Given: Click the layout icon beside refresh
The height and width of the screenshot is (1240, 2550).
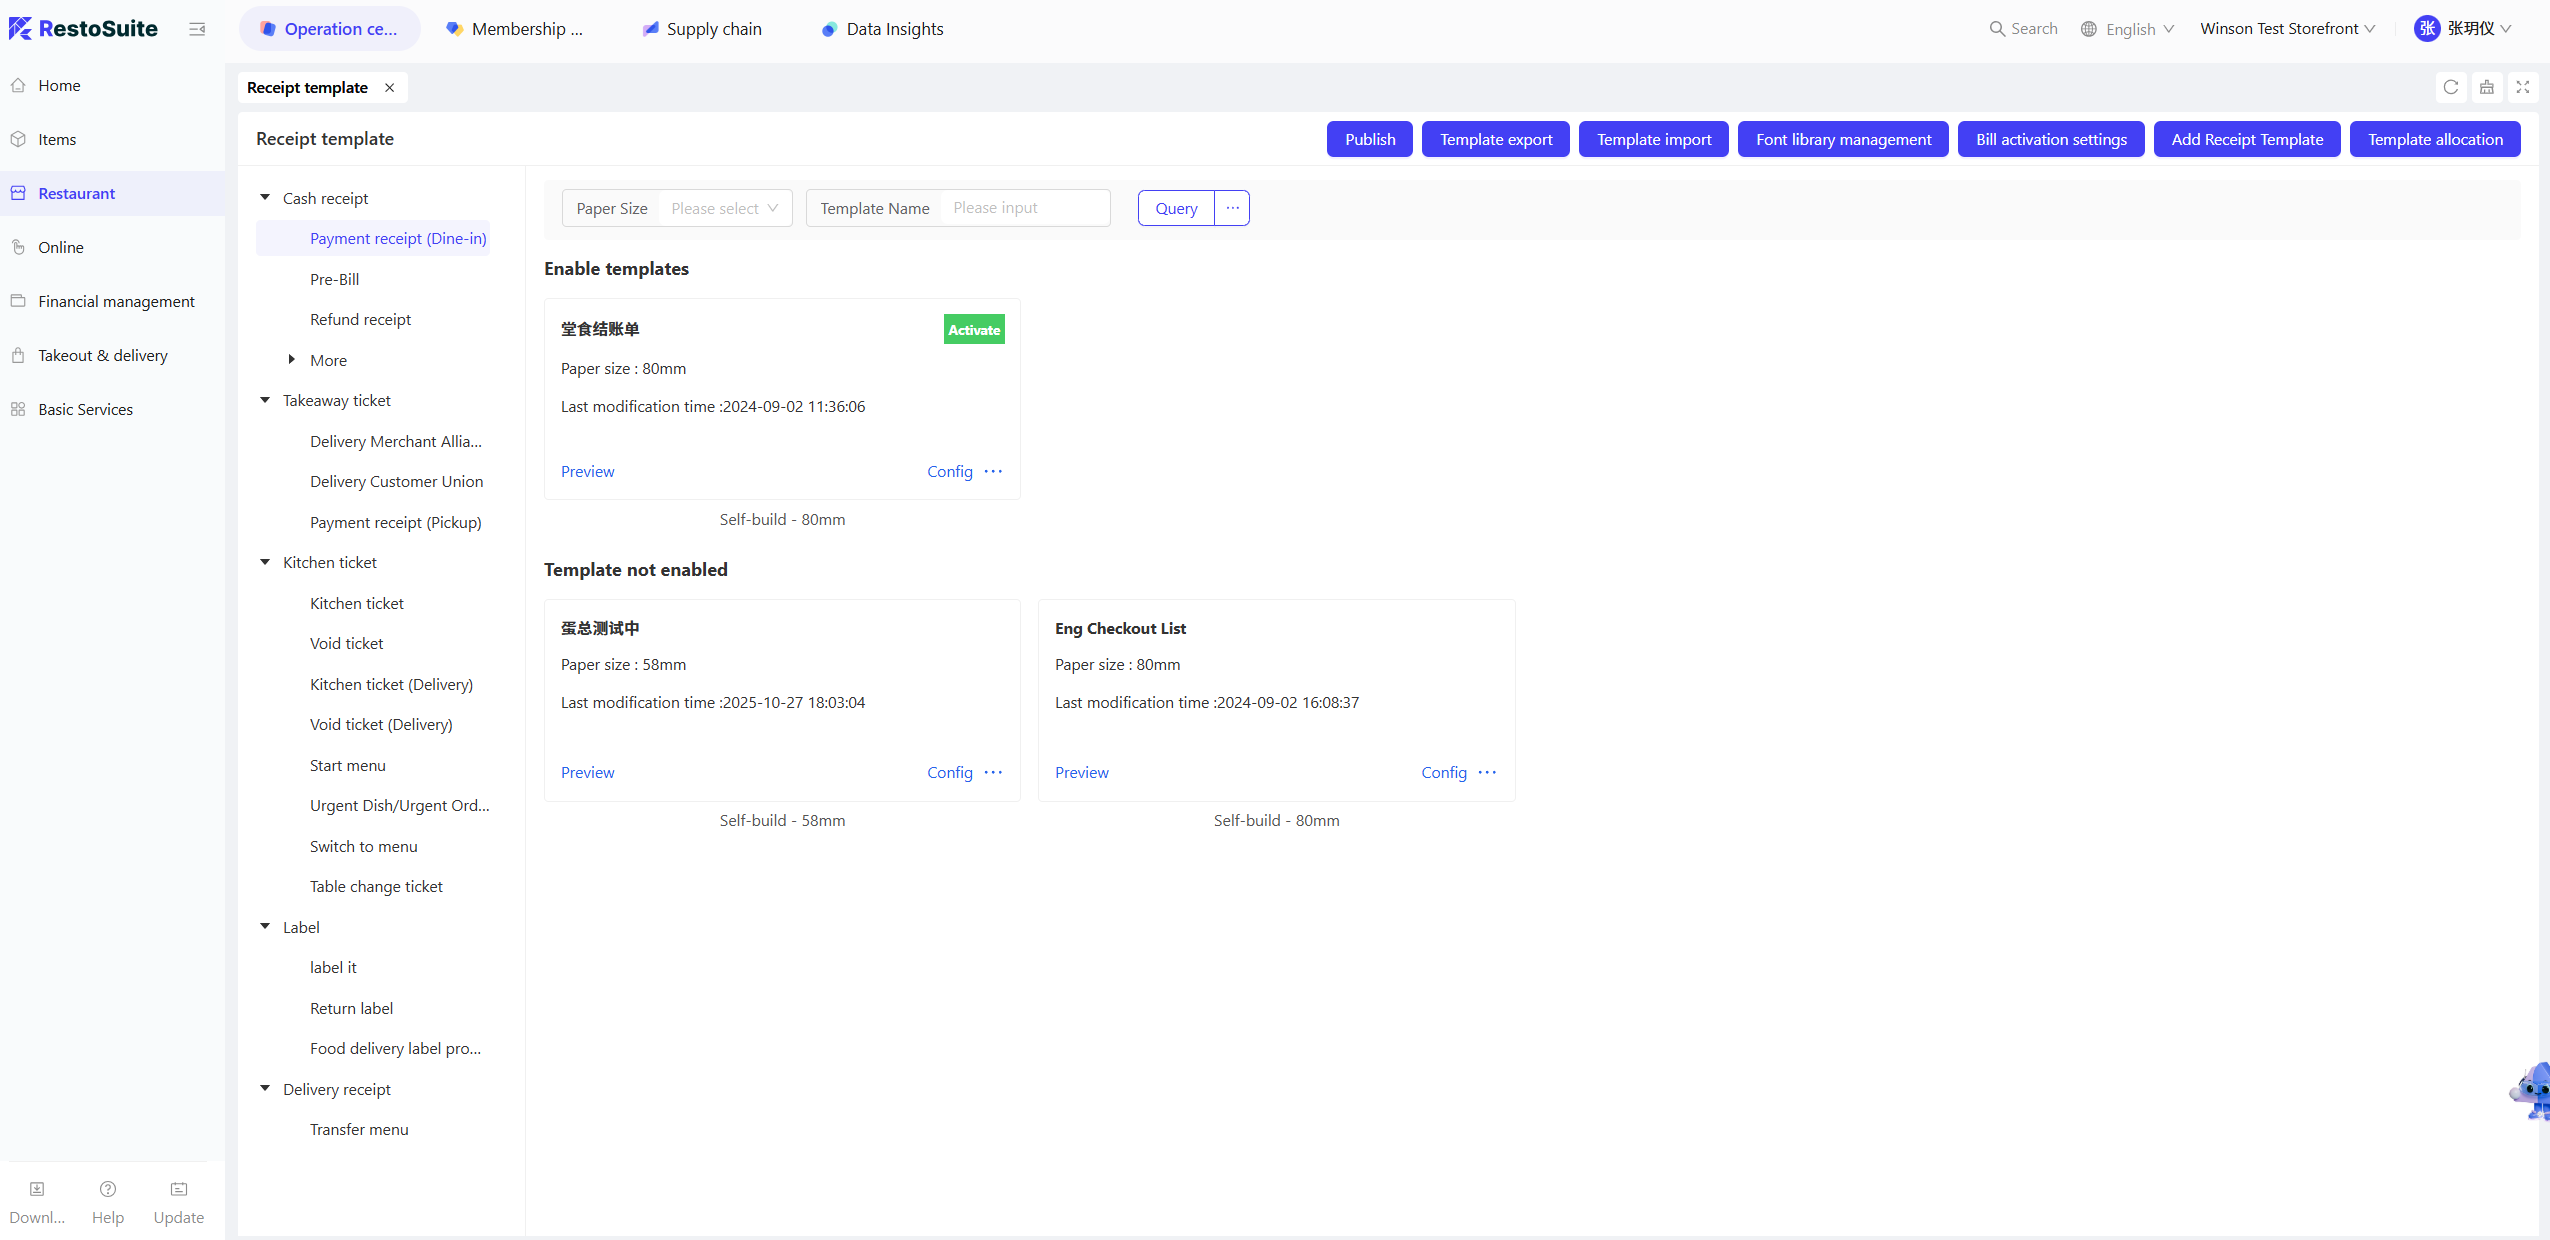Looking at the screenshot, I should point(2486,87).
